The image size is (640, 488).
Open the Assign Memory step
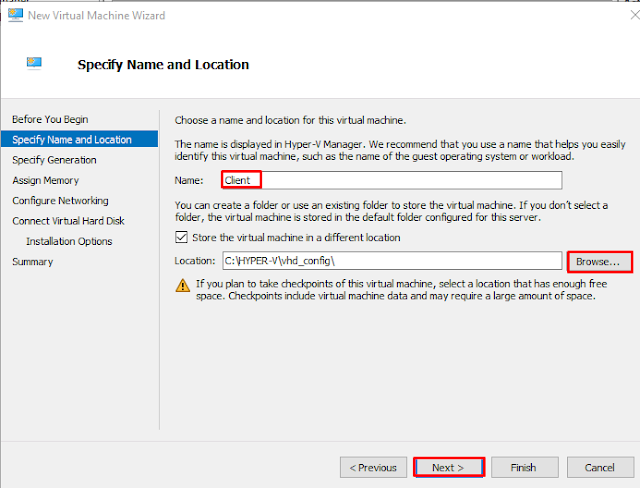(45, 180)
